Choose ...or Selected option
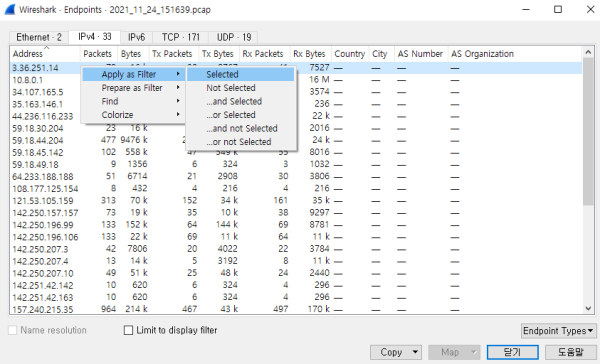 click(x=241, y=114)
